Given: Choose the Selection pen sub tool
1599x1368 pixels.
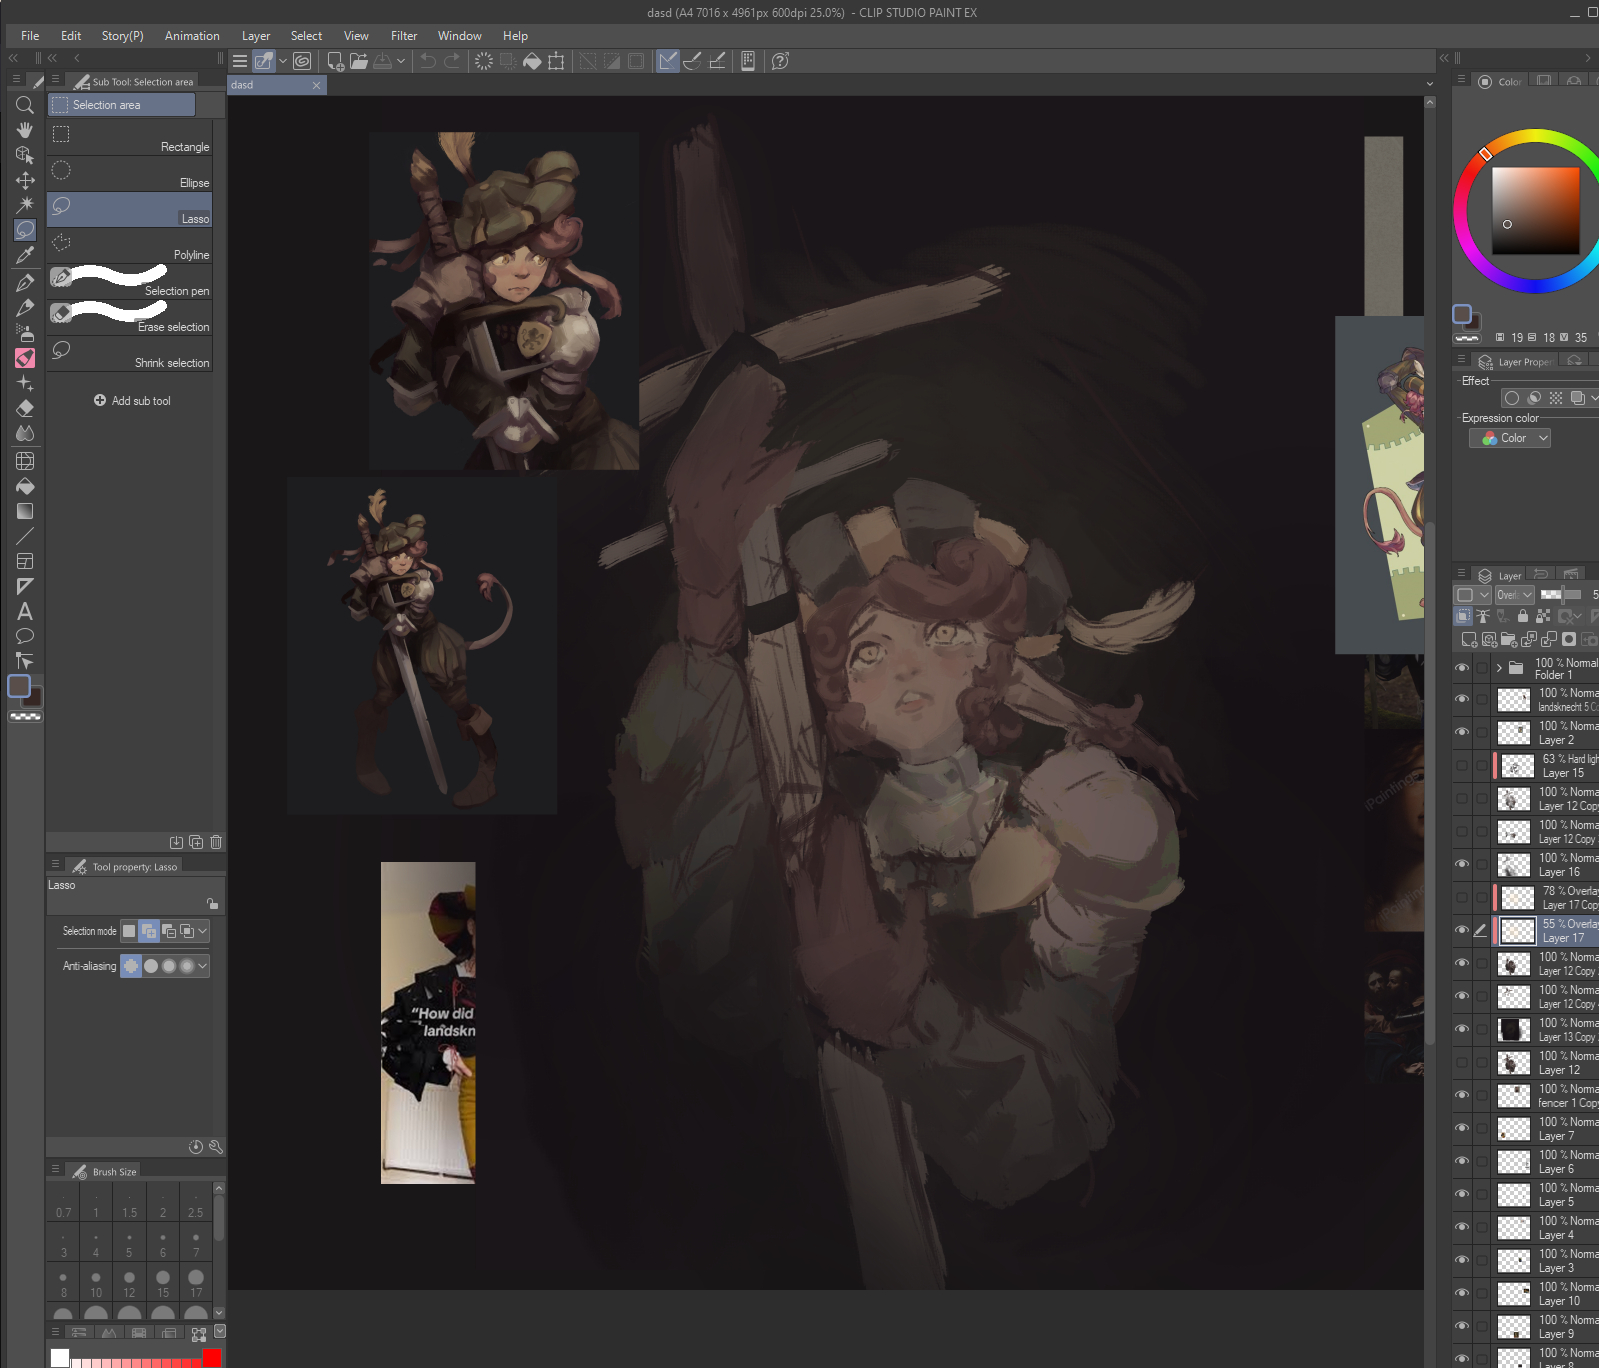Looking at the screenshot, I should coord(130,282).
